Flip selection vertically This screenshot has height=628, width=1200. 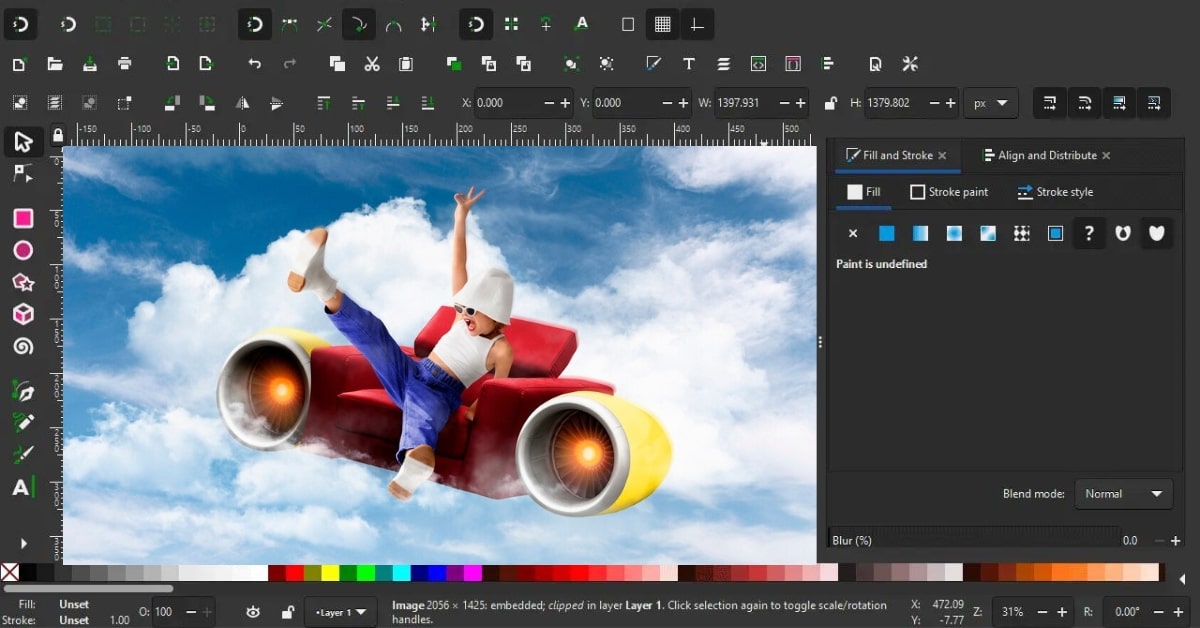click(276, 103)
